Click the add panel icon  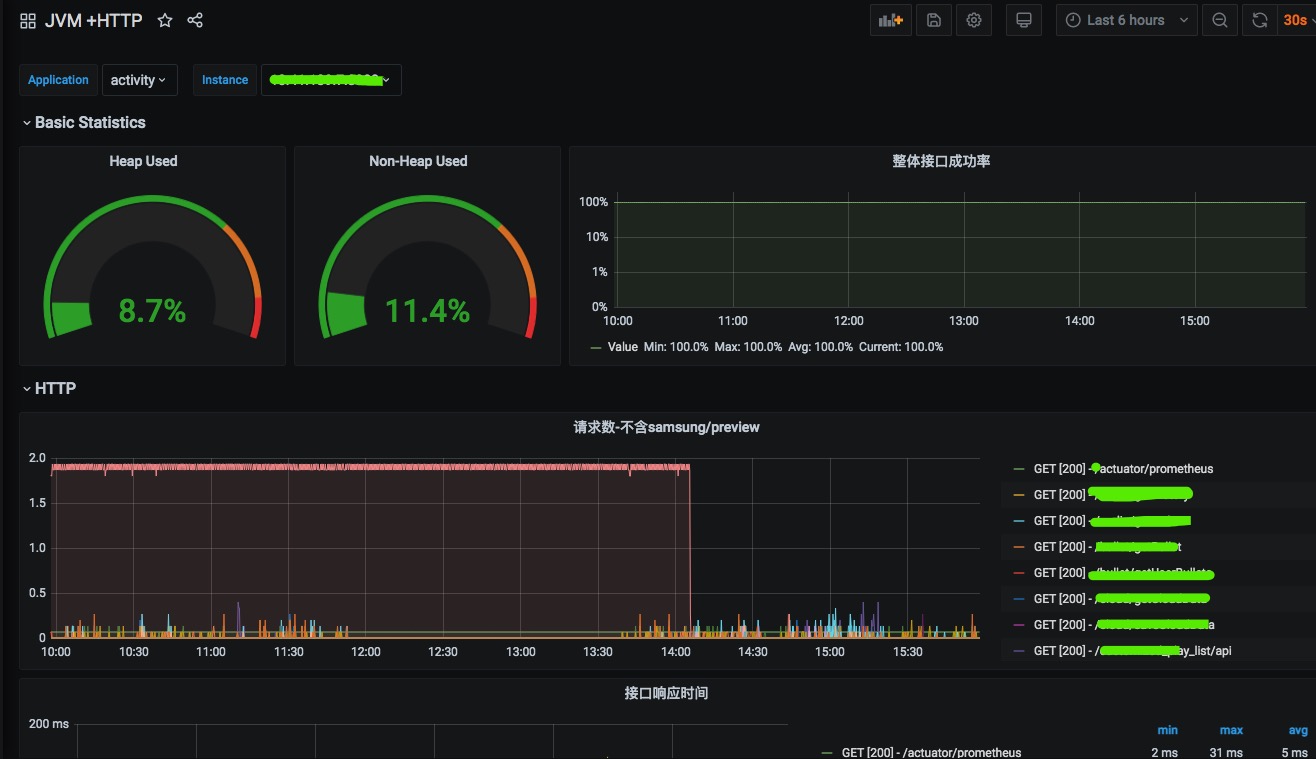click(890, 20)
